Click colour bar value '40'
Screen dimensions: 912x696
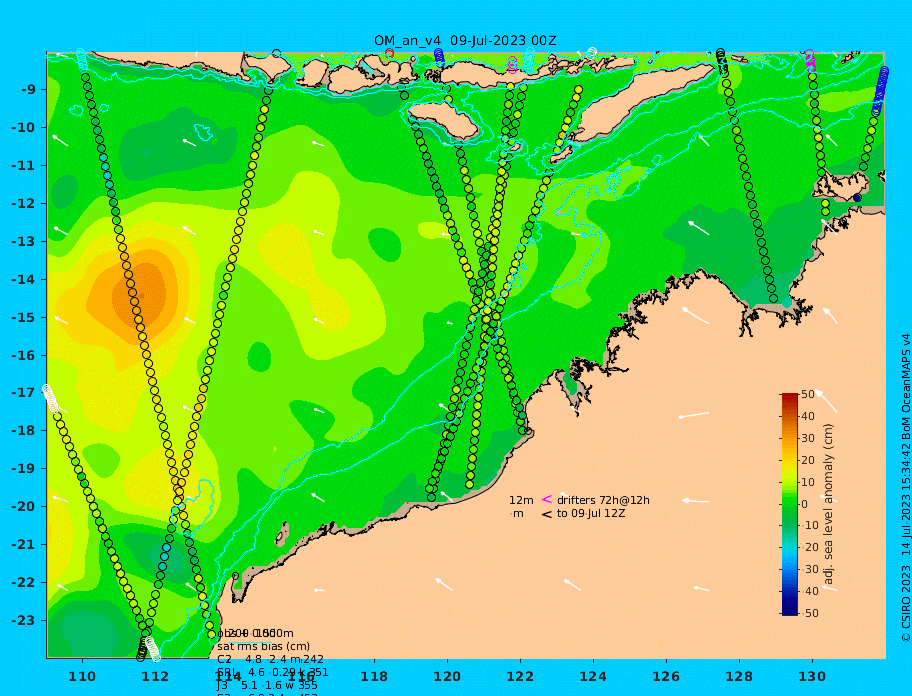808,416
